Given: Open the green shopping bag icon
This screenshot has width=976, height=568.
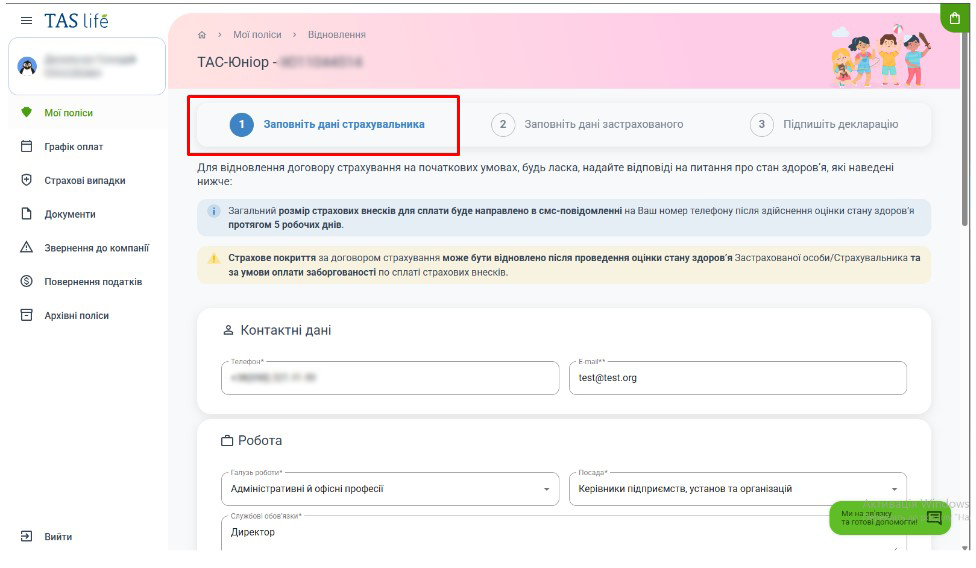Looking at the screenshot, I should [954, 19].
